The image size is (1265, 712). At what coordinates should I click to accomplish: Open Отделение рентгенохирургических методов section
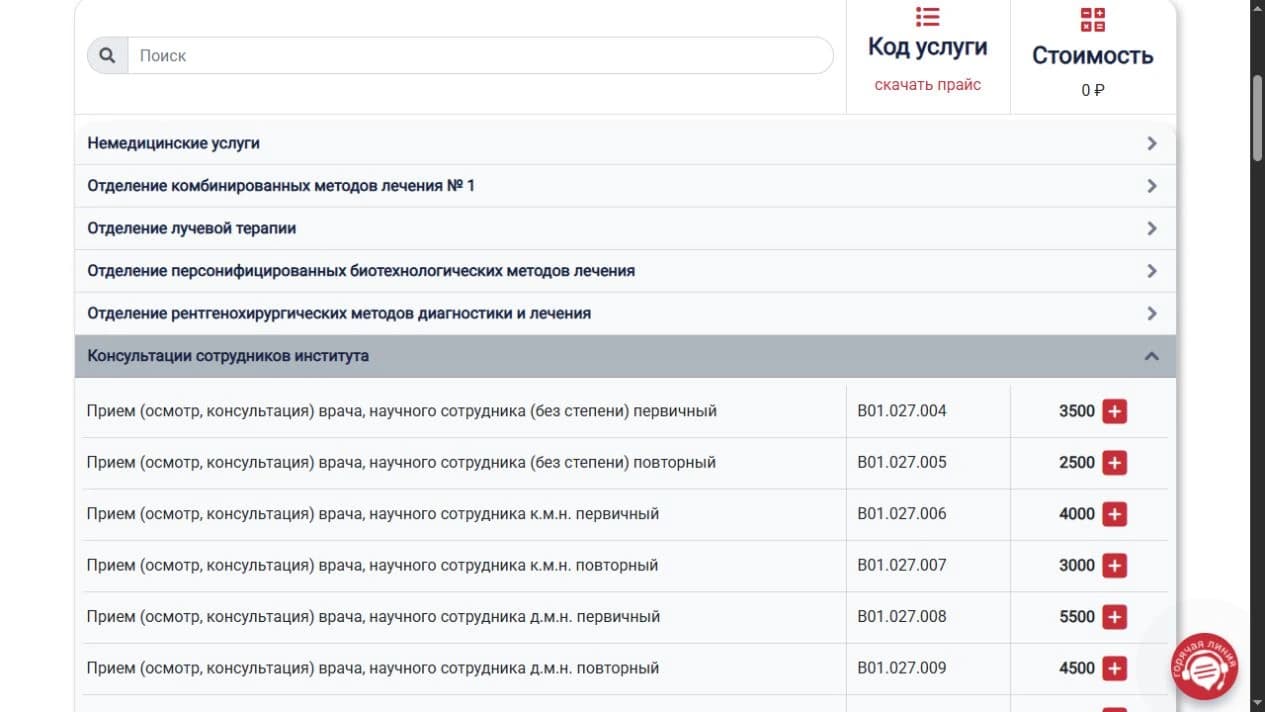click(x=625, y=313)
